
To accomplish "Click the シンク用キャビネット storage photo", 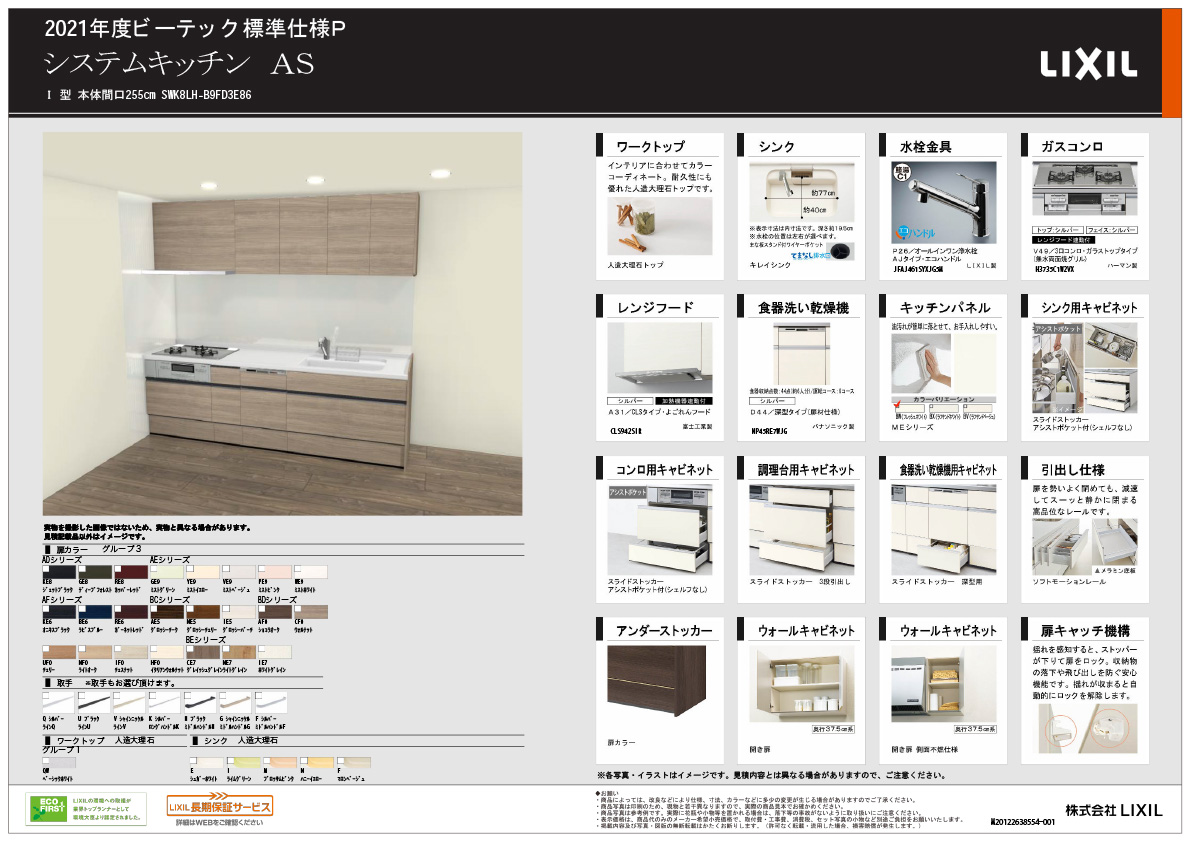I will [x=1085, y=368].
